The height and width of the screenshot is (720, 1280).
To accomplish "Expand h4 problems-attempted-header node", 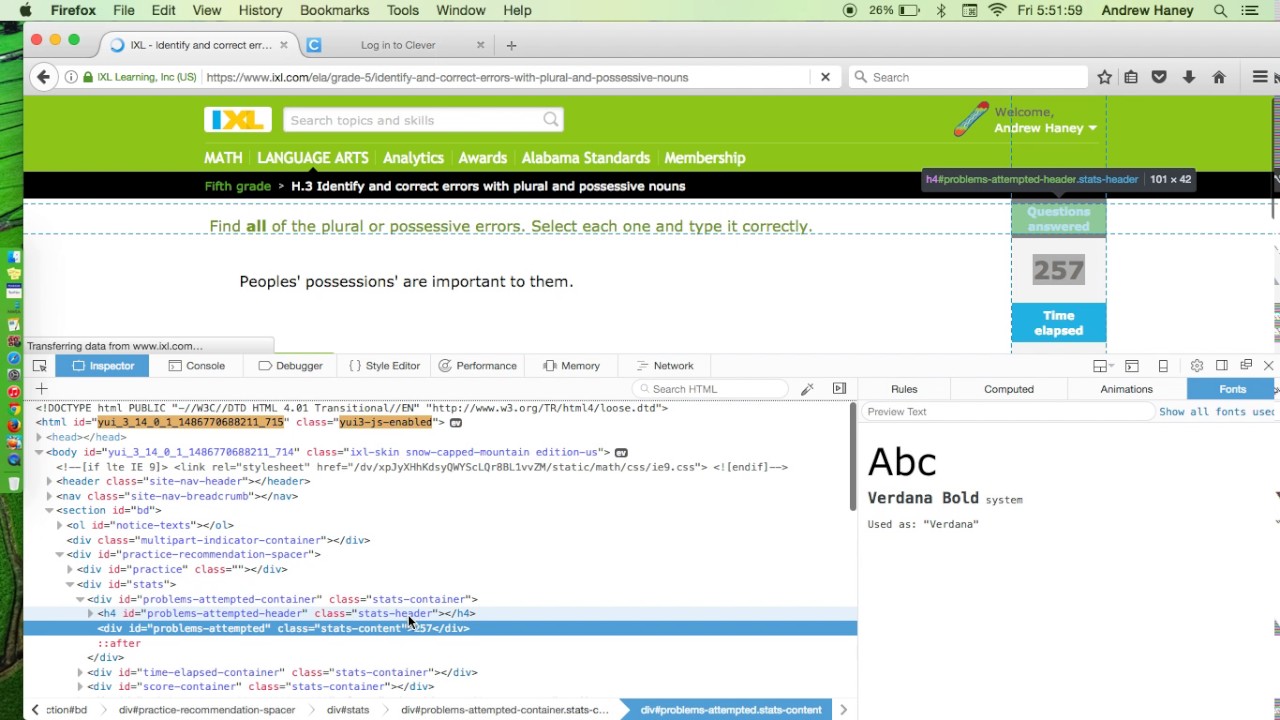I will pos(90,613).
